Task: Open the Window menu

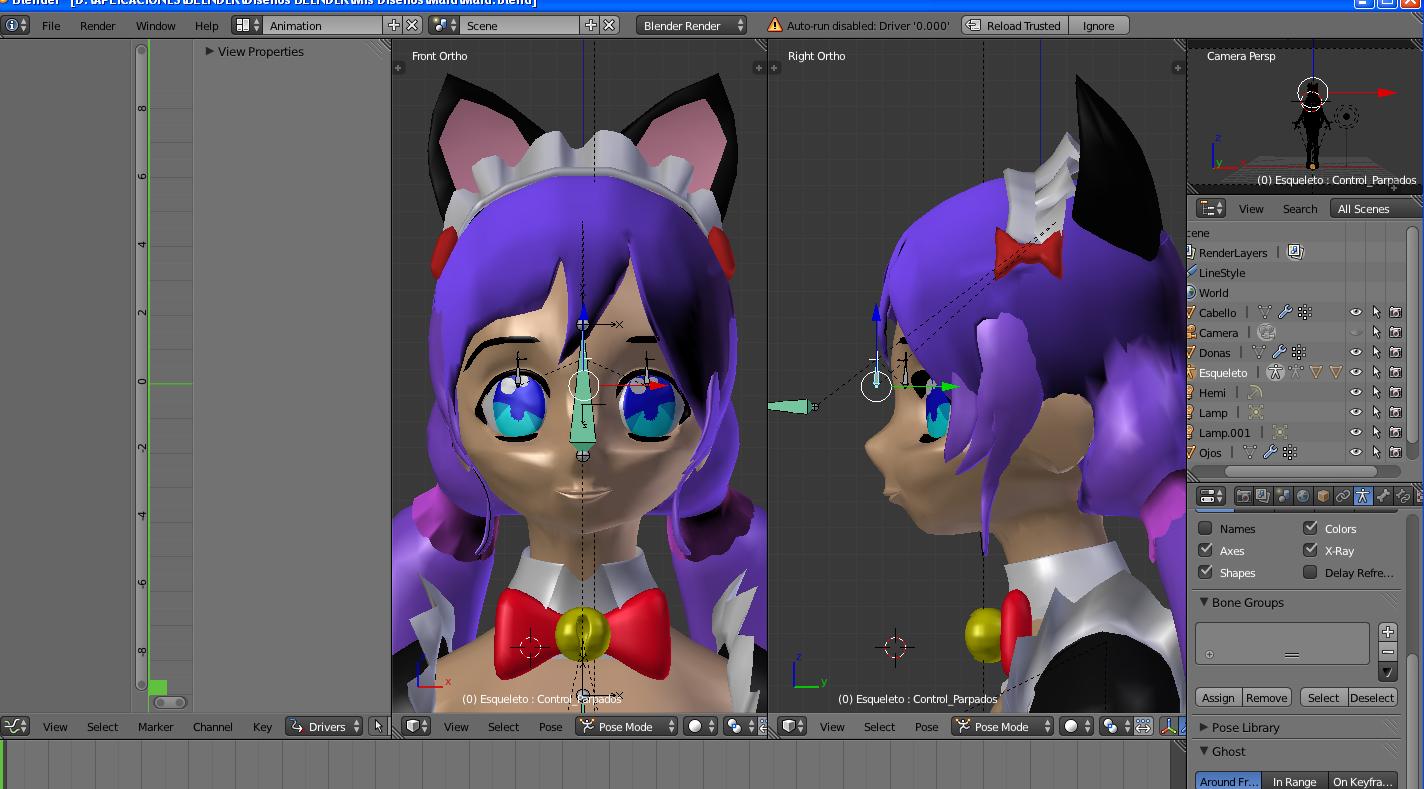Action: pyautogui.click(x=155, y=25)
